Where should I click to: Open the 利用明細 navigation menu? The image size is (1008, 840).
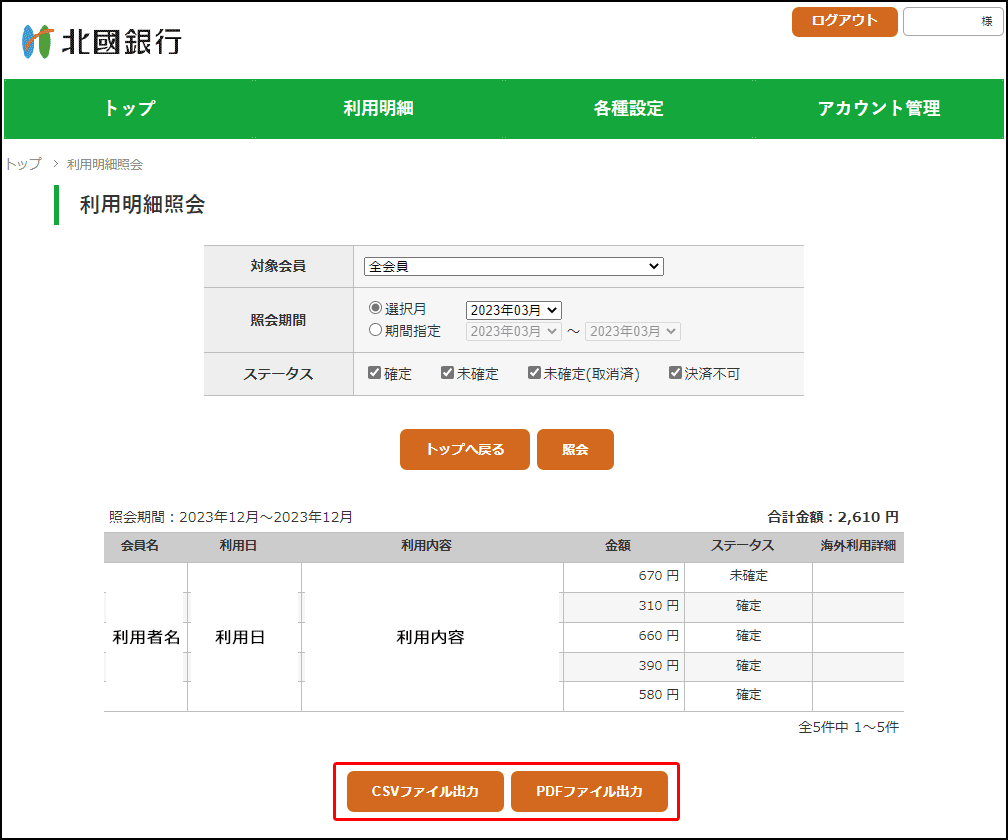378,109
